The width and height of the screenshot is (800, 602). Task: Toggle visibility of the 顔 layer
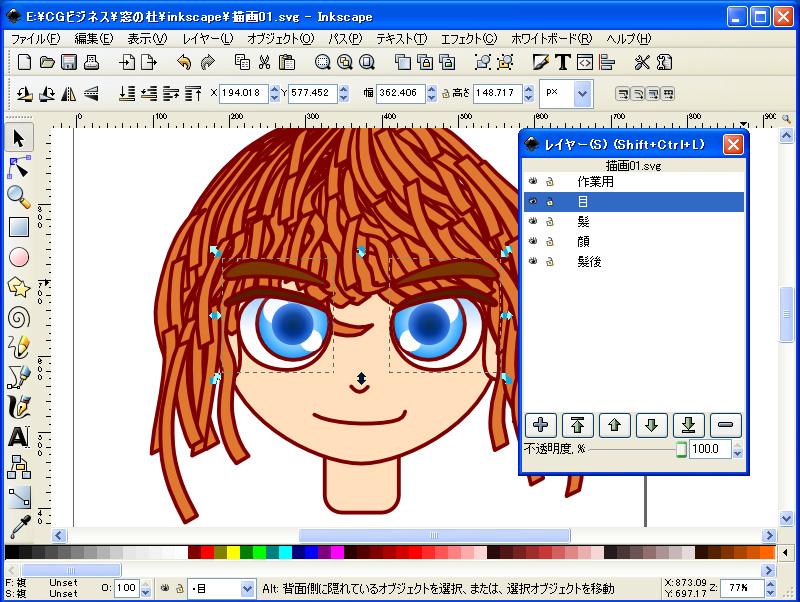coord(532,241)
